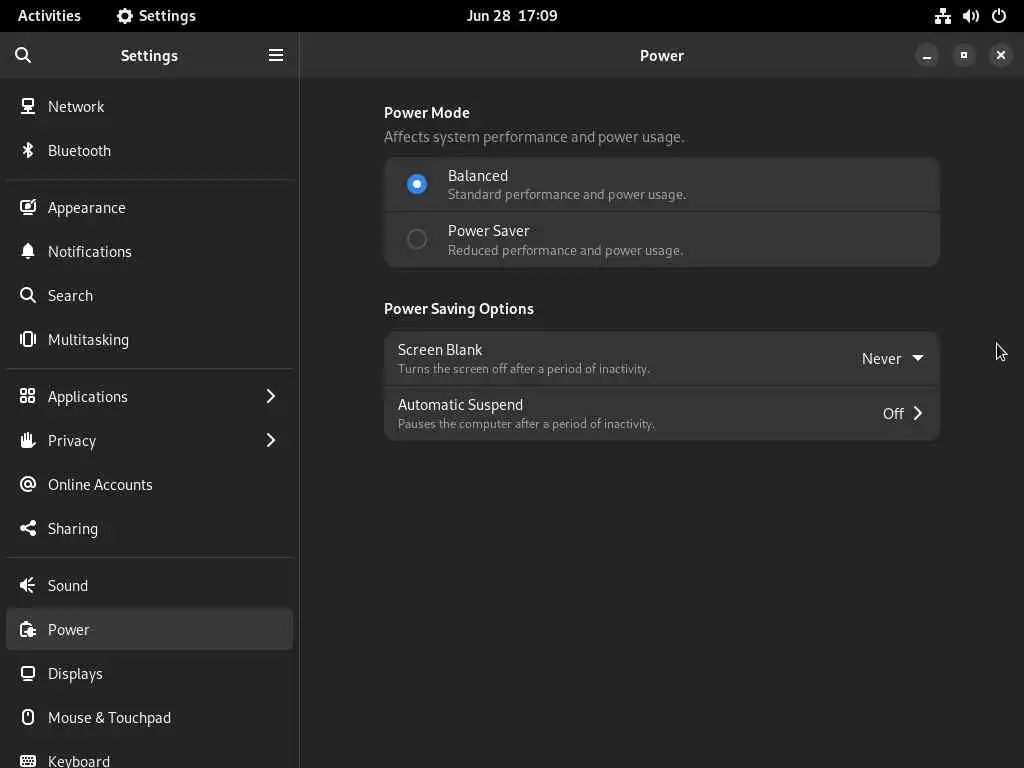
Task: Expand the Privacy submenu arrow
Action: [x=270, y=441]
